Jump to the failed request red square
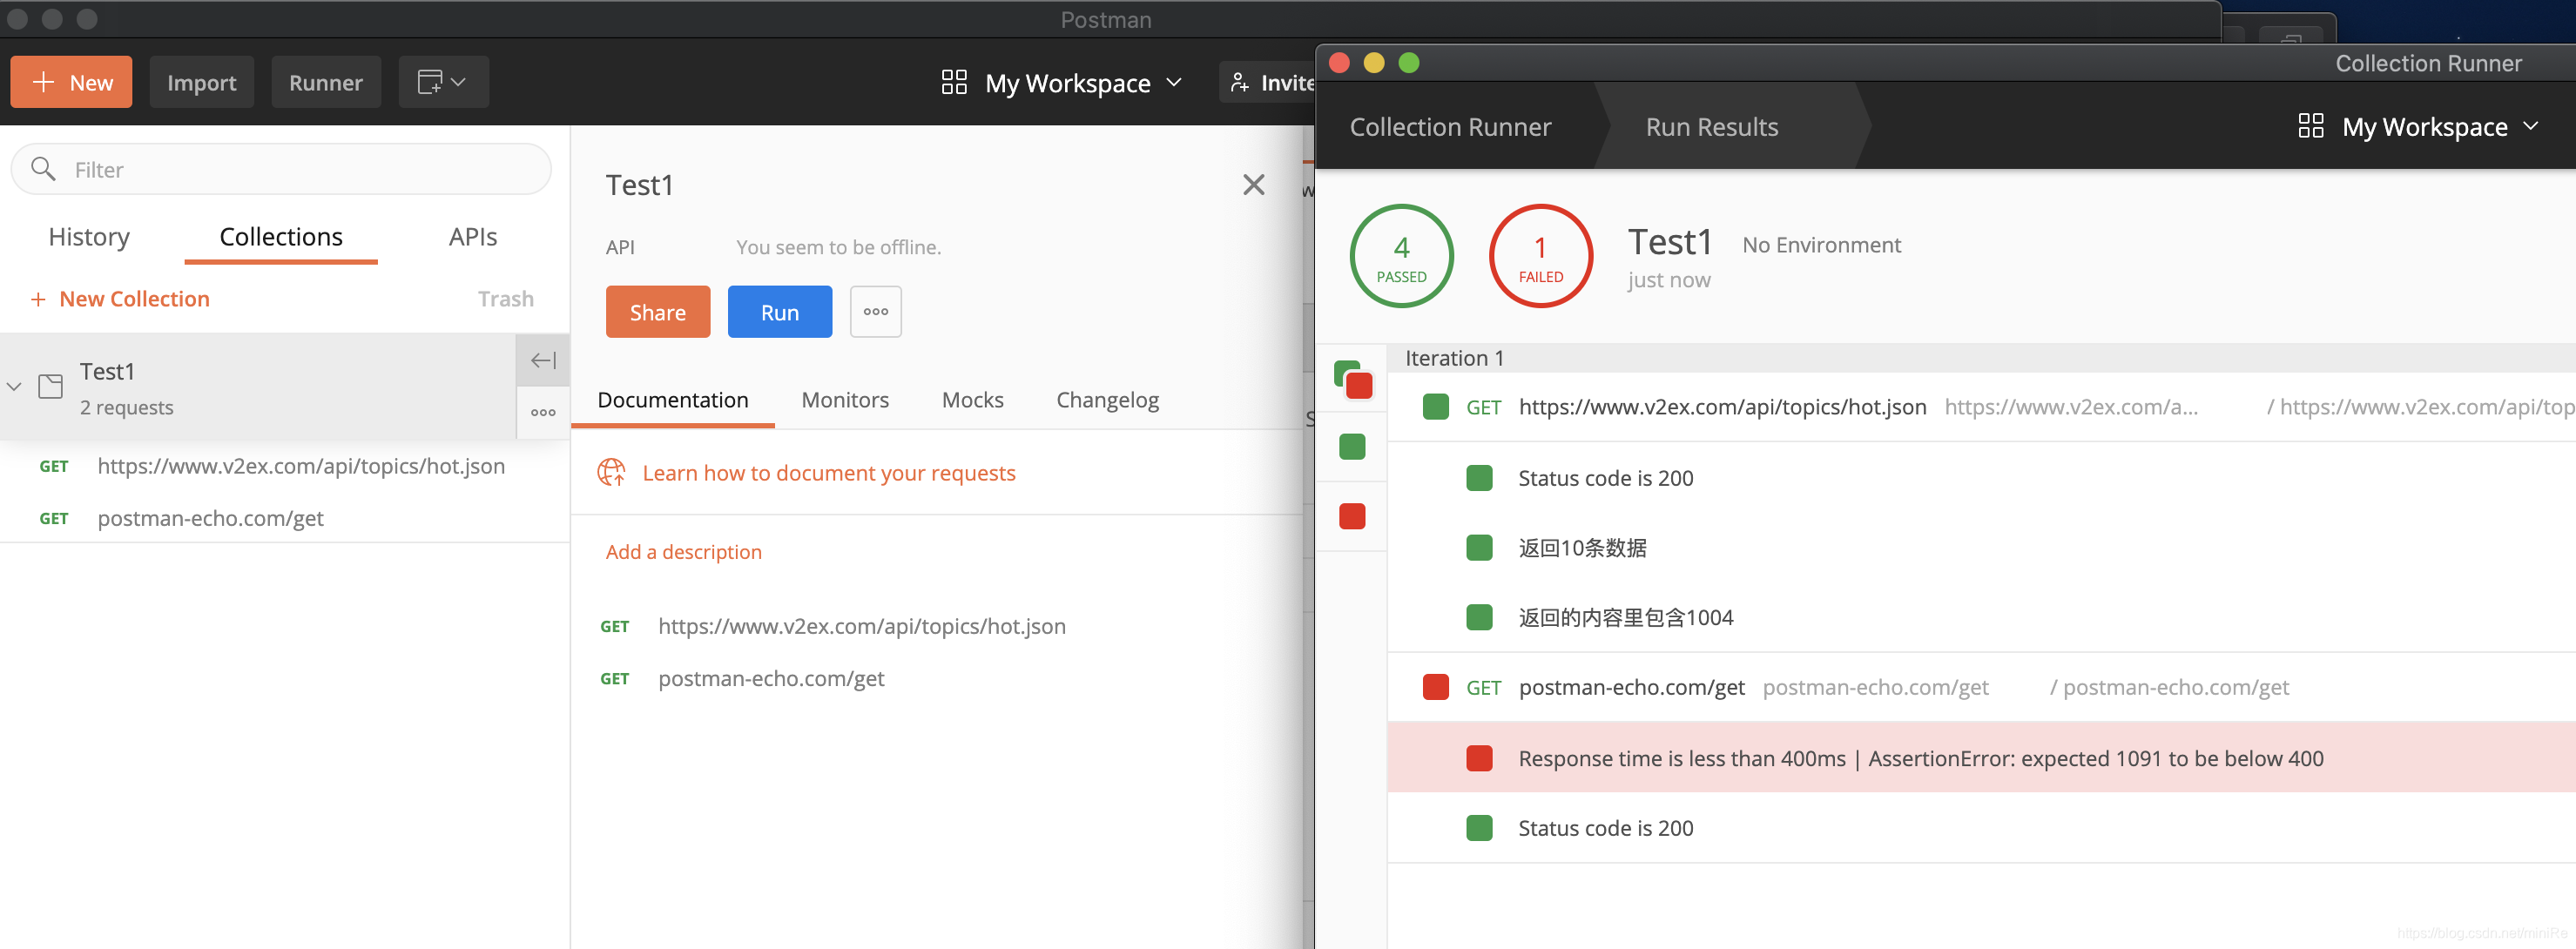Screen dimensions: 2576x949 [x=1352, y=516]
